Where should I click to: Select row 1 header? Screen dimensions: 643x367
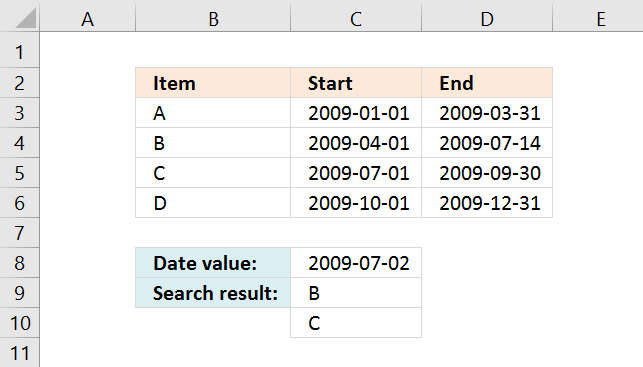20,50
